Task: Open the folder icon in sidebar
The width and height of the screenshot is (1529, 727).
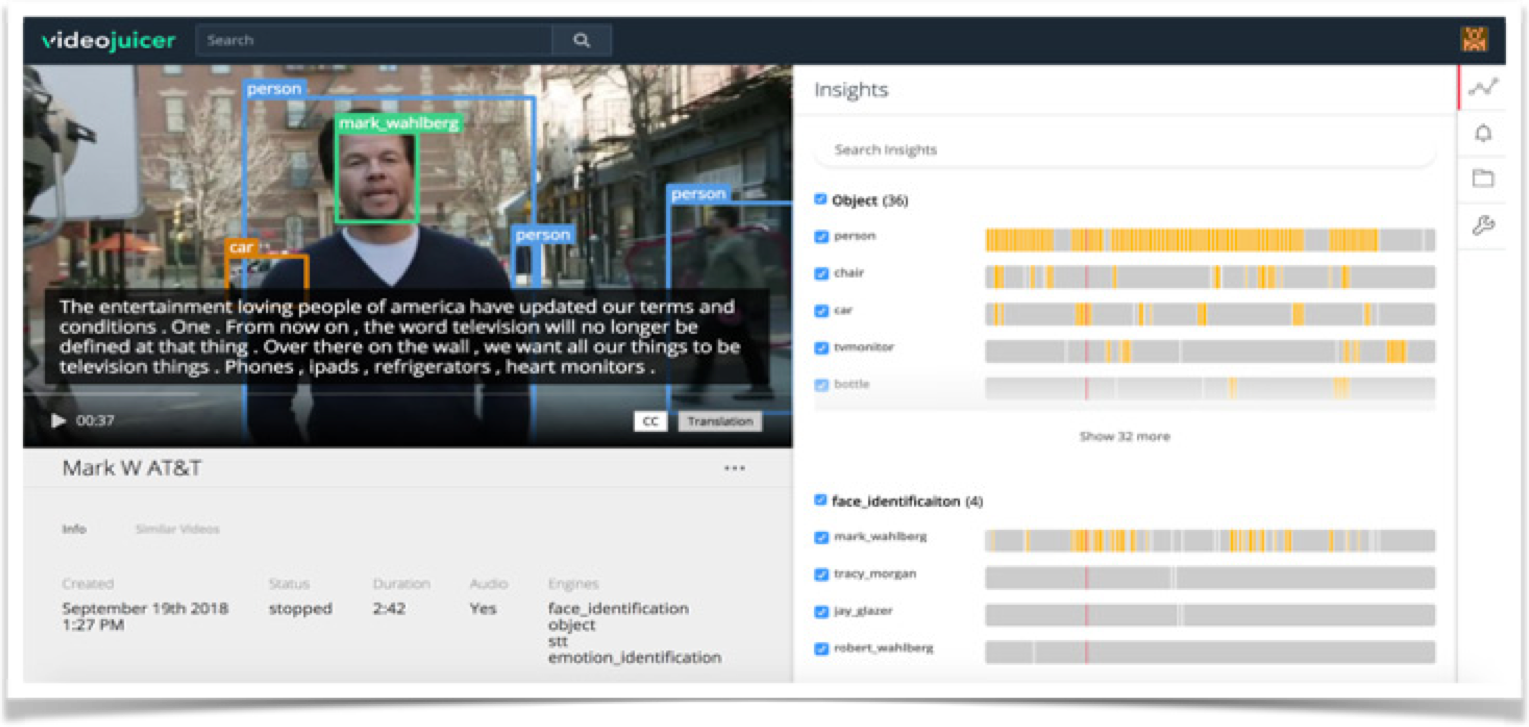Action: tap(1483, 179)
